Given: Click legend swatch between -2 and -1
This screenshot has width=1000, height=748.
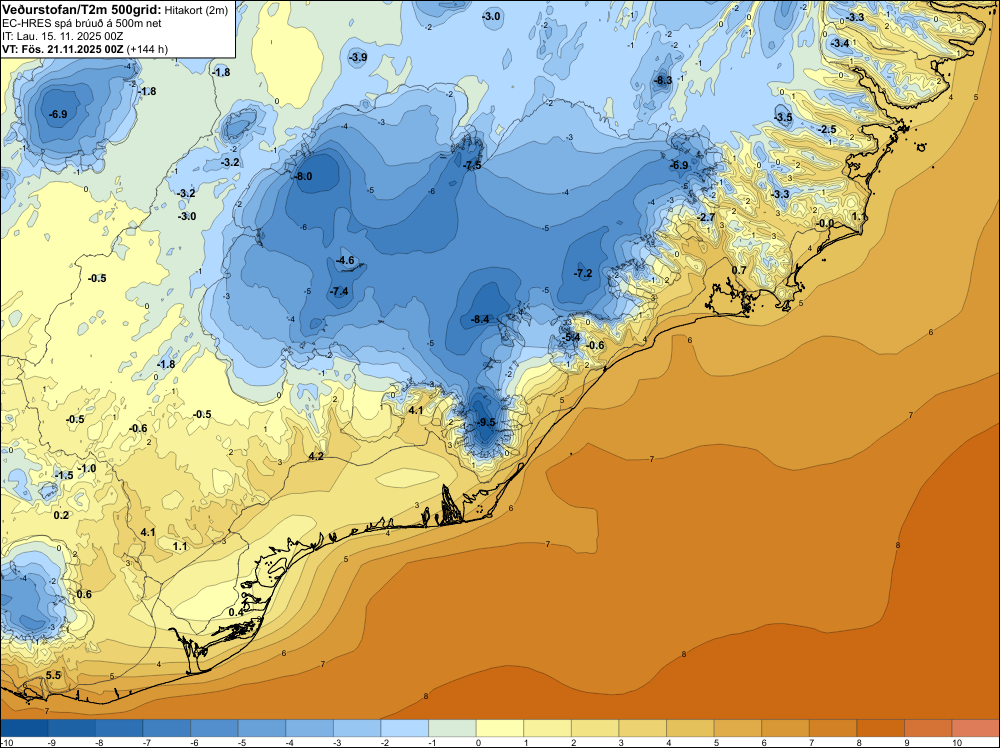Looking at the screenshot, I should 404,728.
